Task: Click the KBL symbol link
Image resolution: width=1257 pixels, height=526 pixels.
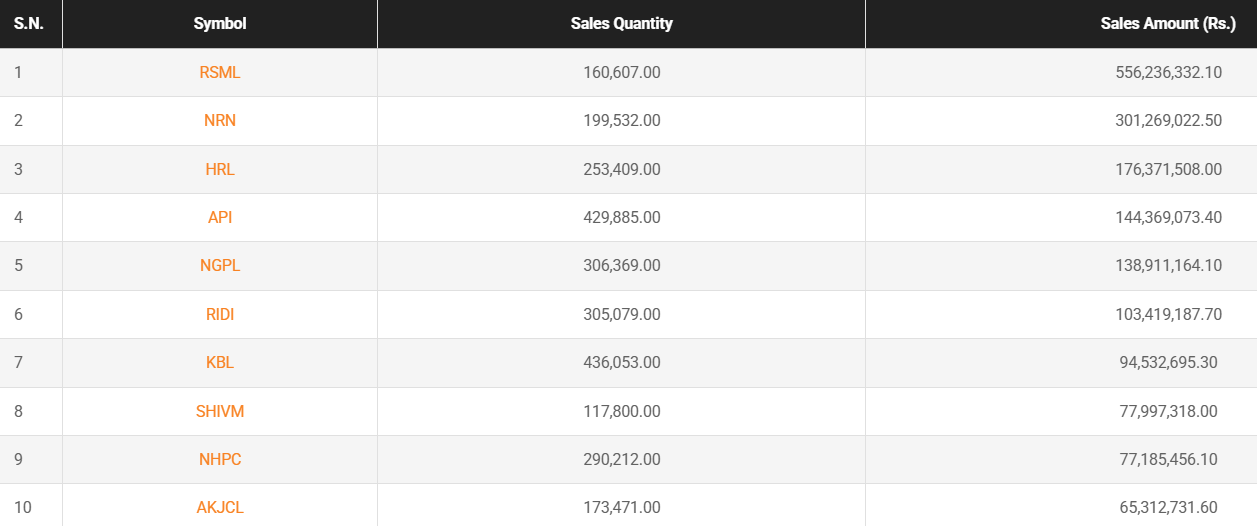Action: tap(220, 362)
